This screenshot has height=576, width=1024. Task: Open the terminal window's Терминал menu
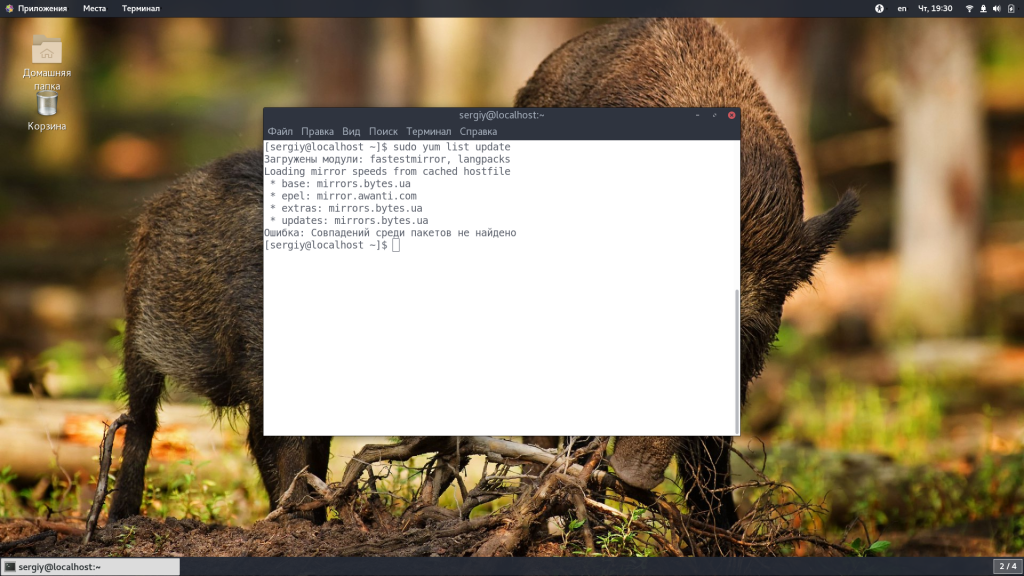428,131
